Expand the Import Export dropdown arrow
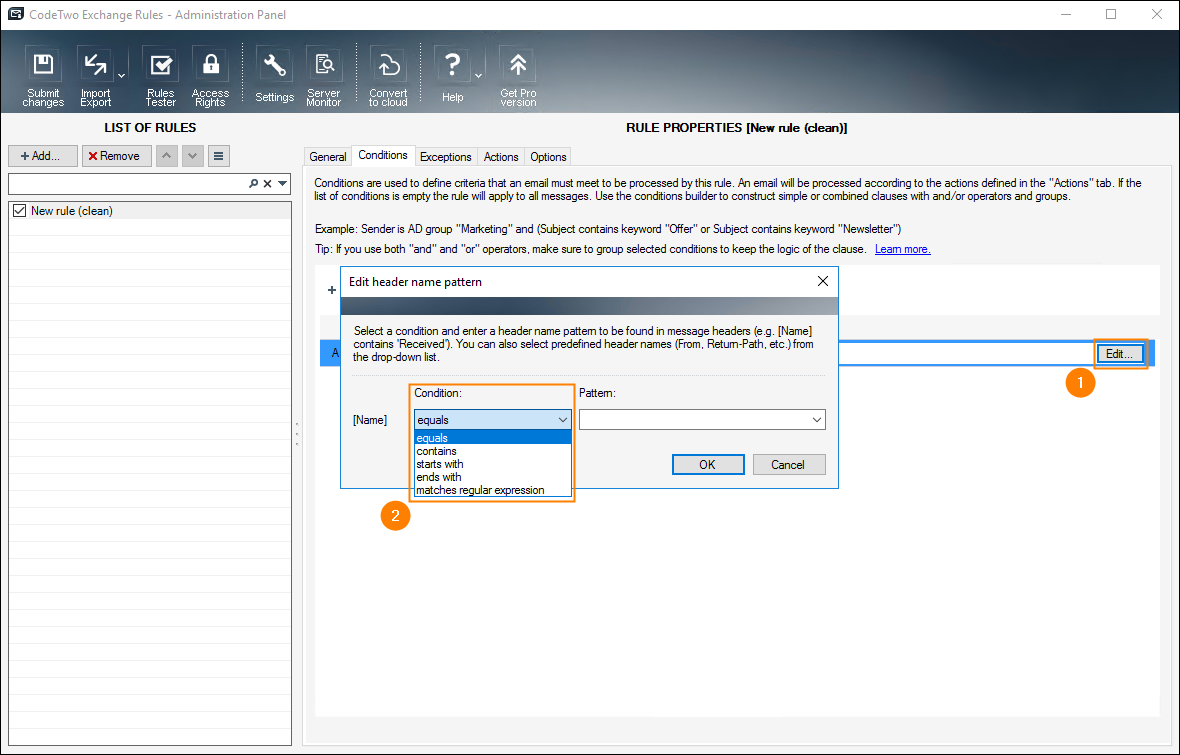Screen dimensions: 1180x755 (121, 76)
